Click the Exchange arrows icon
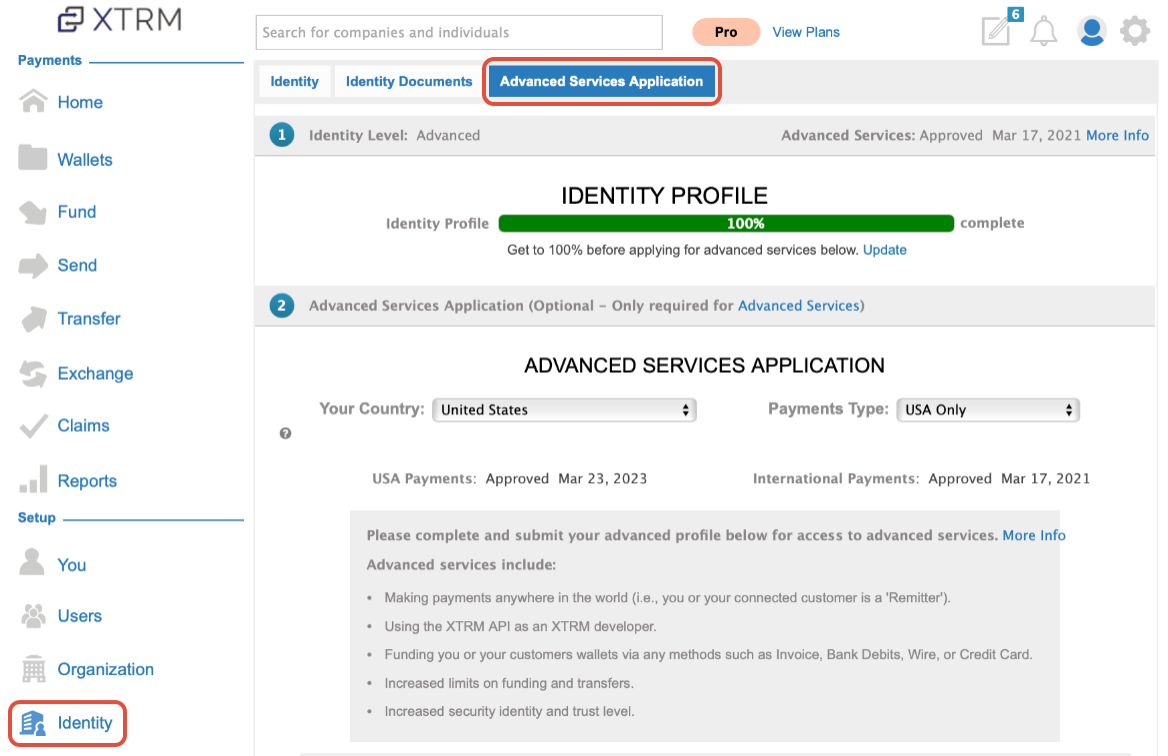The width and height of the screenshot is (1168, 756). [33, 373]
